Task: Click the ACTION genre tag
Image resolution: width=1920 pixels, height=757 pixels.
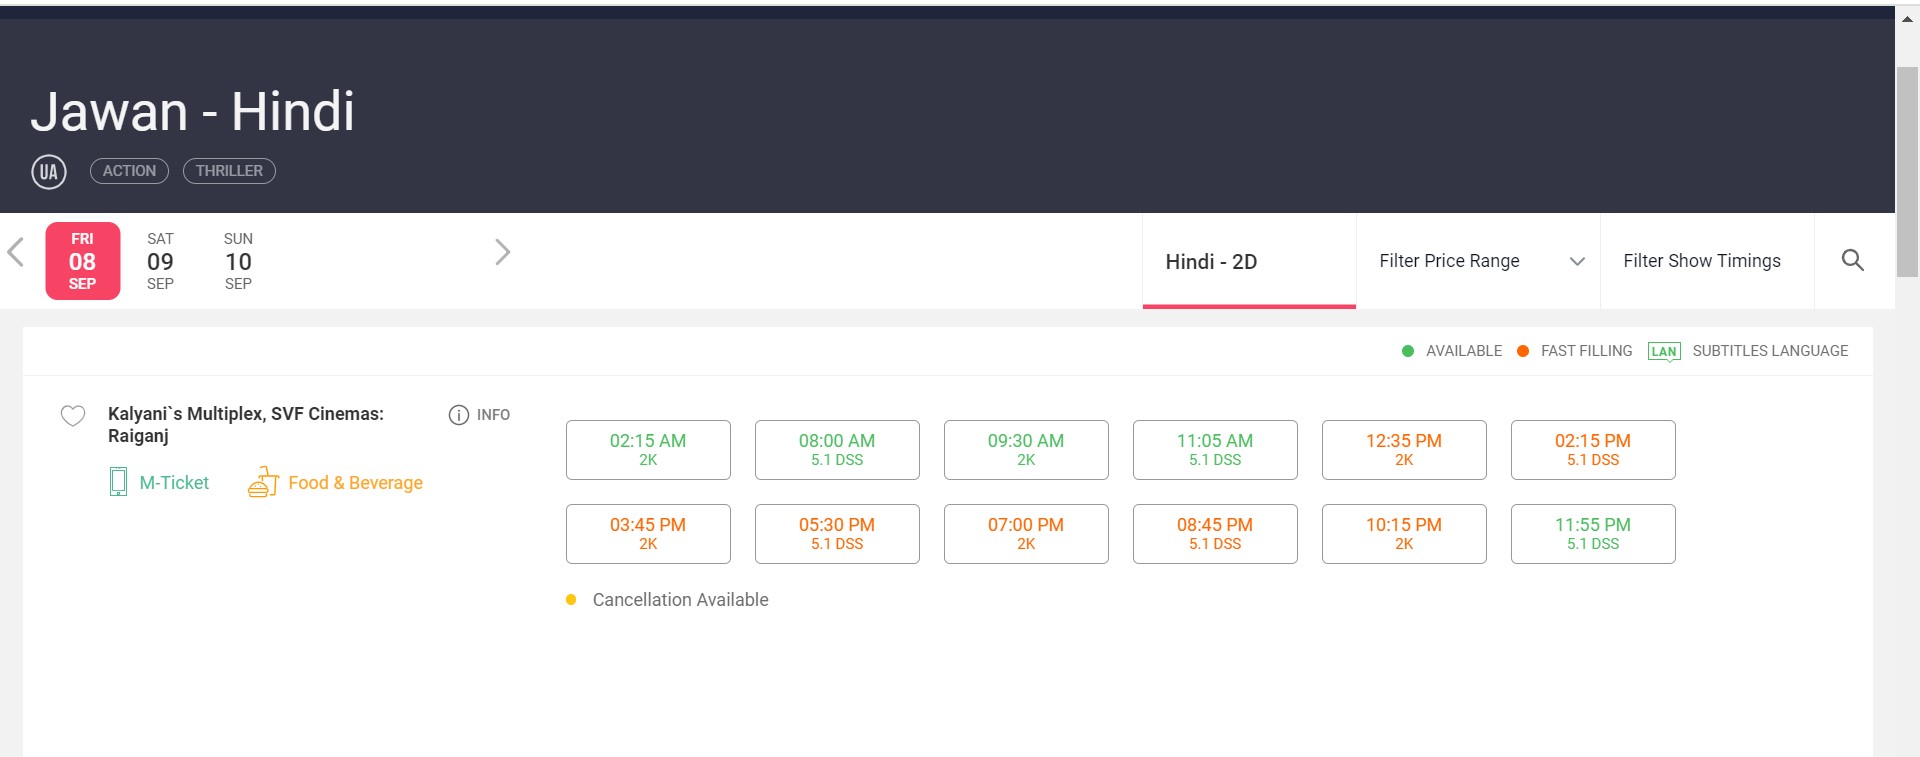Action: click(x=129, y=171)
